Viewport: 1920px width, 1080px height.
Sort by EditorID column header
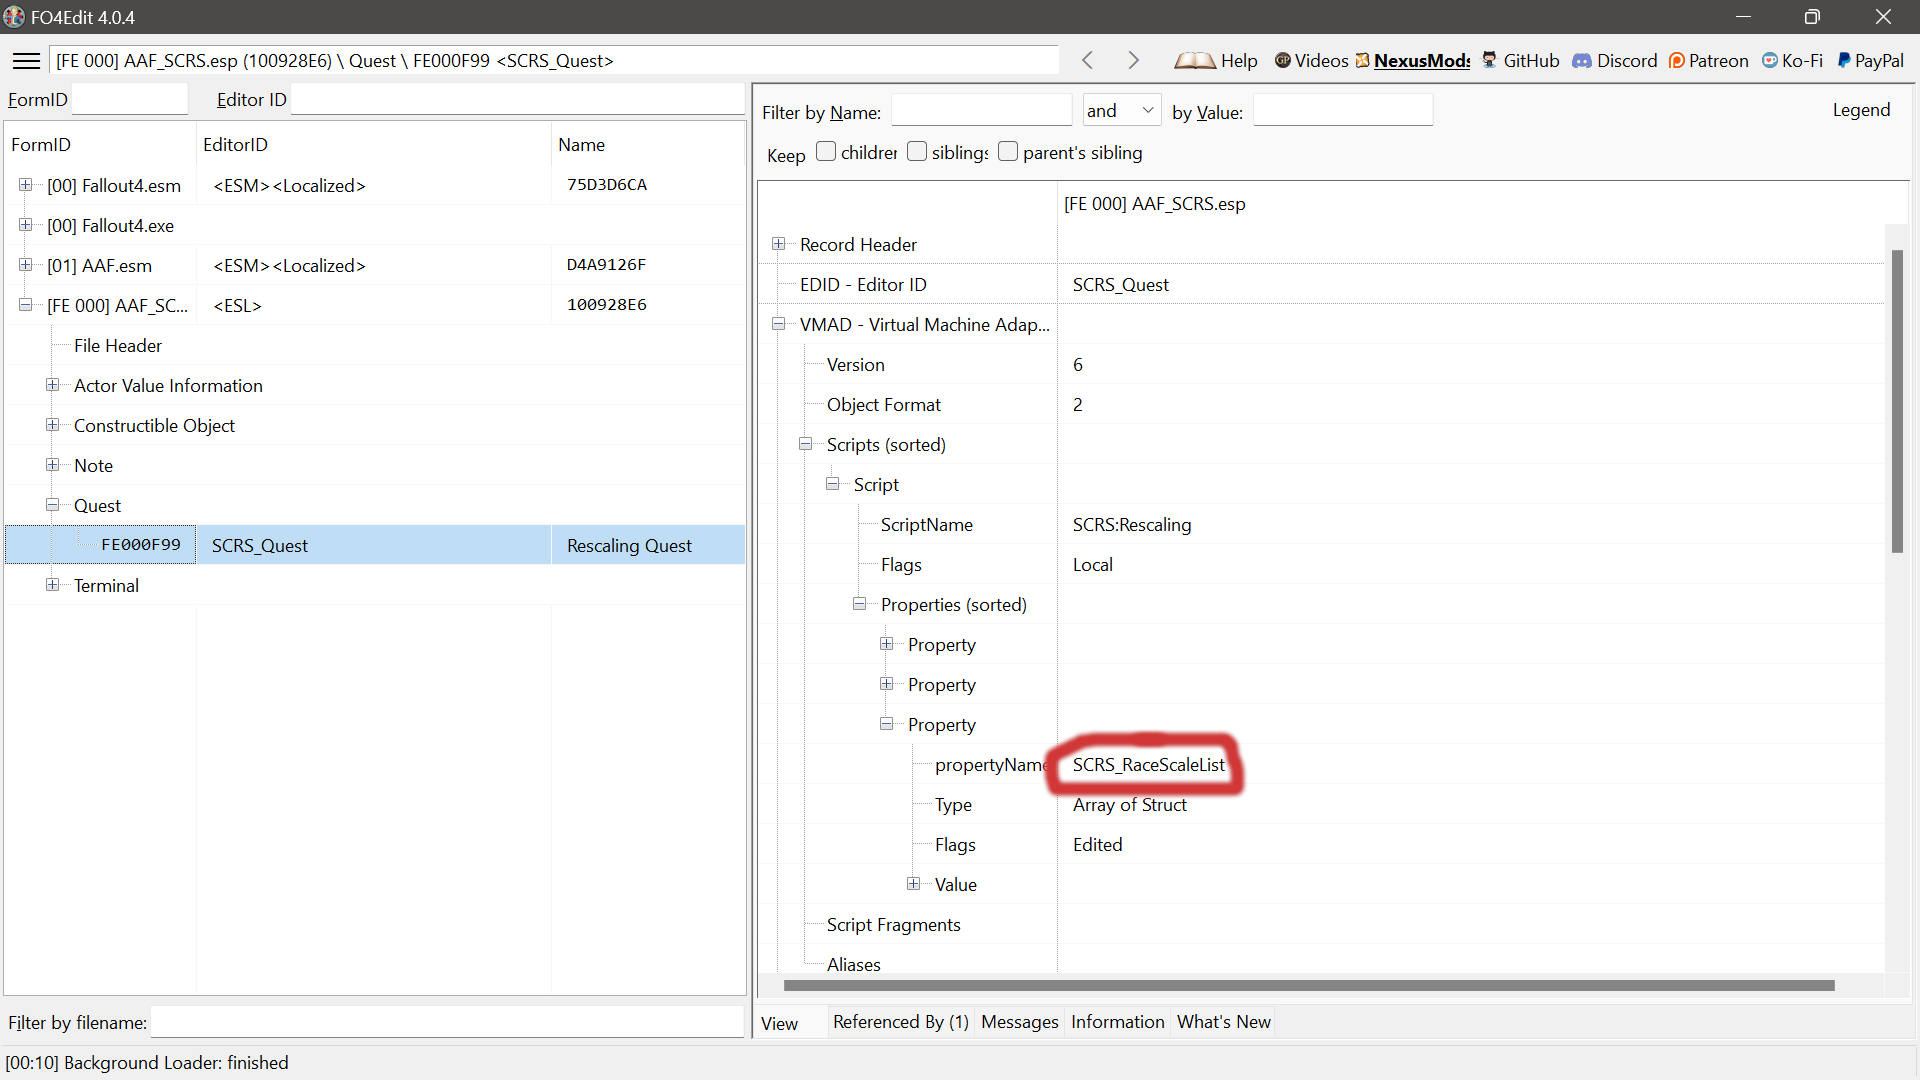point(374,144)
